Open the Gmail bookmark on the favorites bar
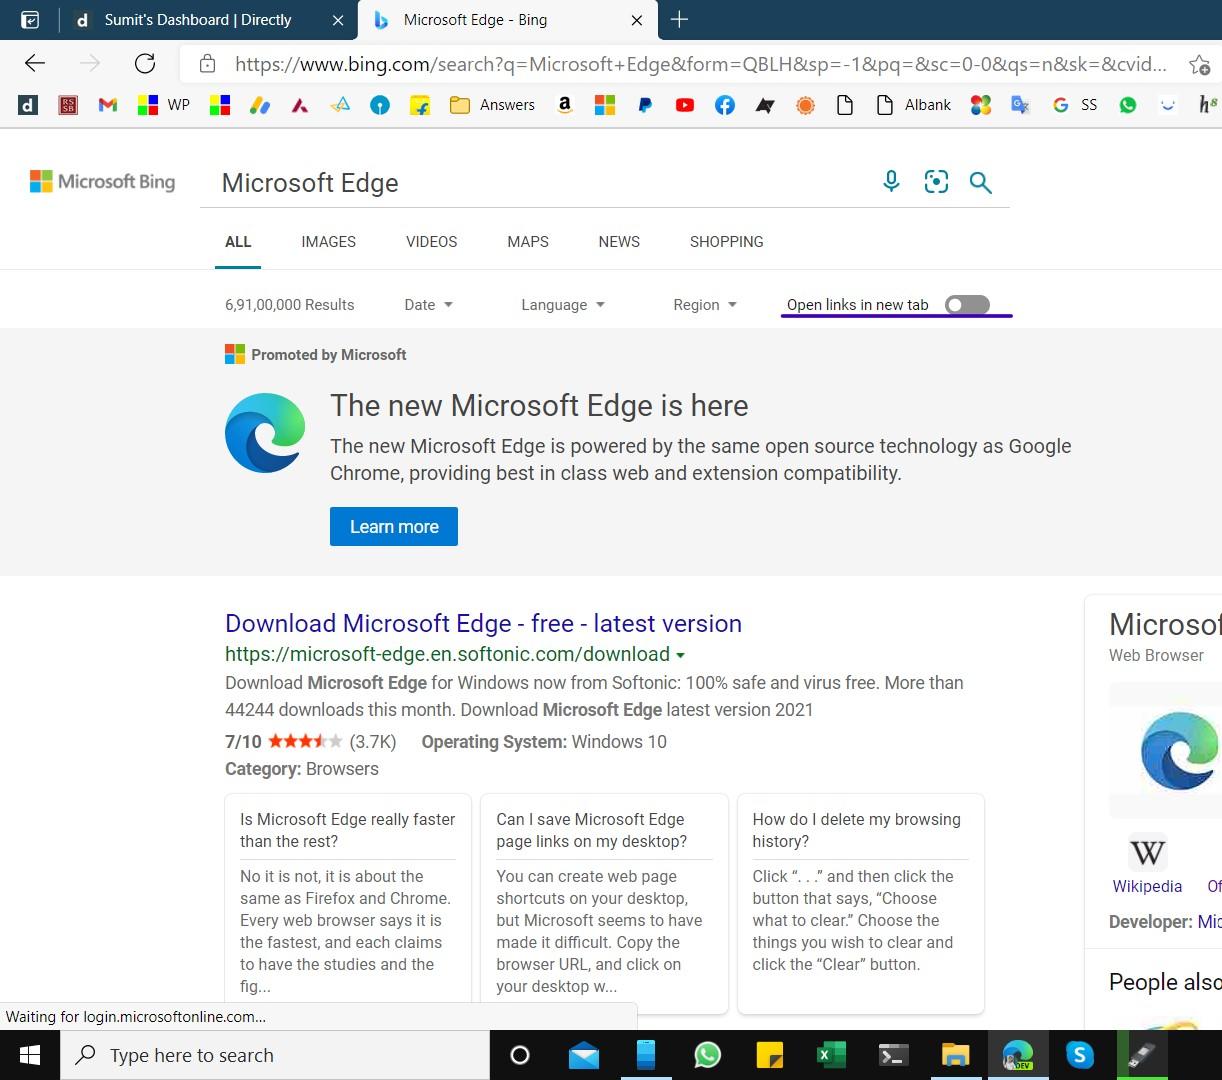The width and height of the screenshot is (1222, 1080). tap(107, 104)
